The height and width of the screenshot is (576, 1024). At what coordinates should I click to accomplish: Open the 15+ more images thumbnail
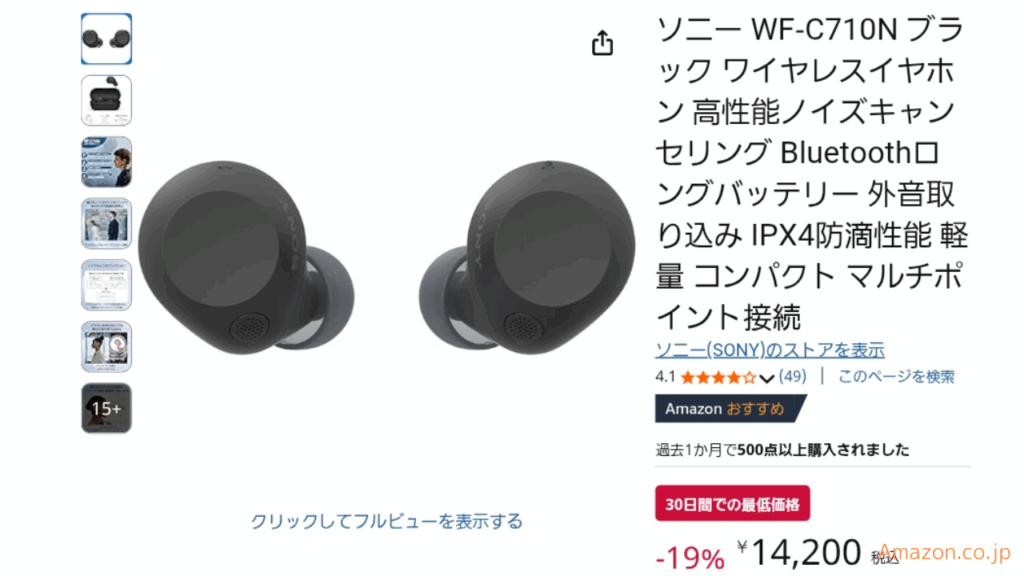coord(106,408)
